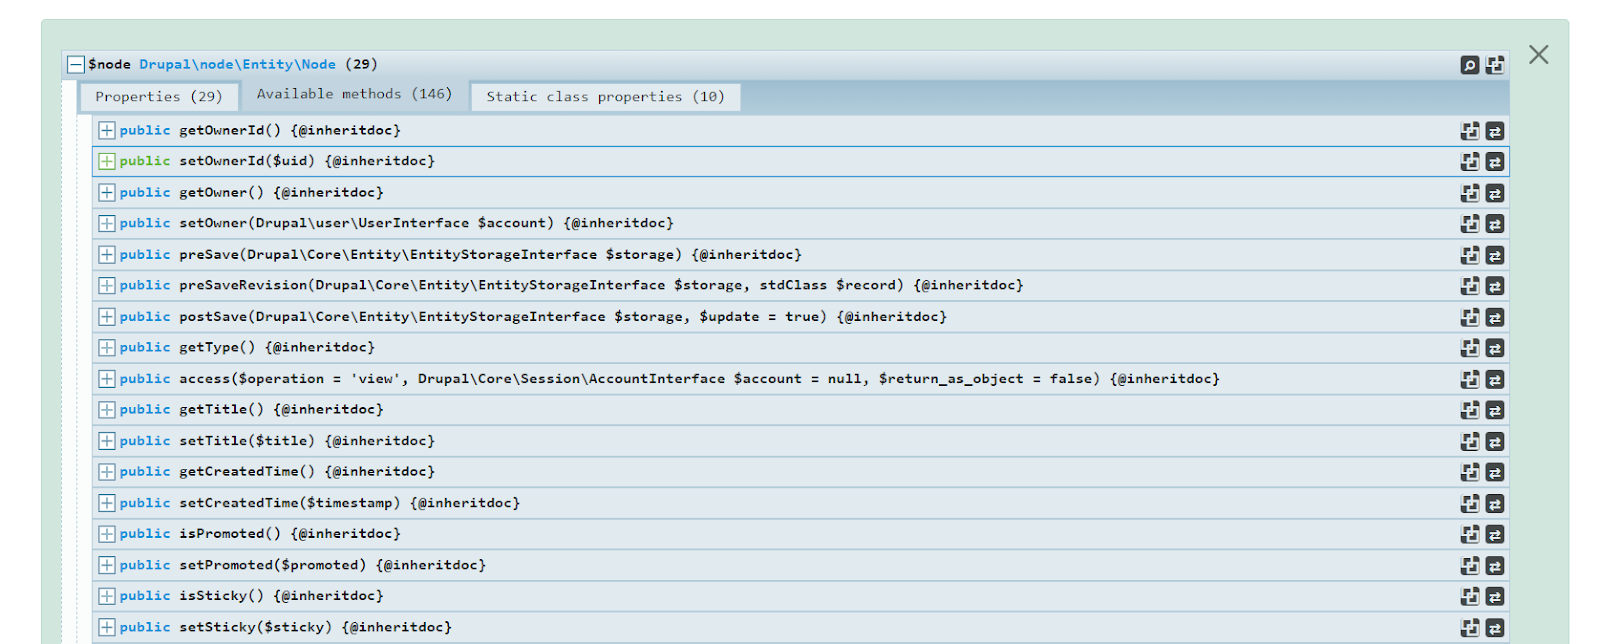The width and height of the screenshot is (1600, 644).
Task: Switch to the Properties (29) tab
Action: pyautogui.click(x=159, y=97)
